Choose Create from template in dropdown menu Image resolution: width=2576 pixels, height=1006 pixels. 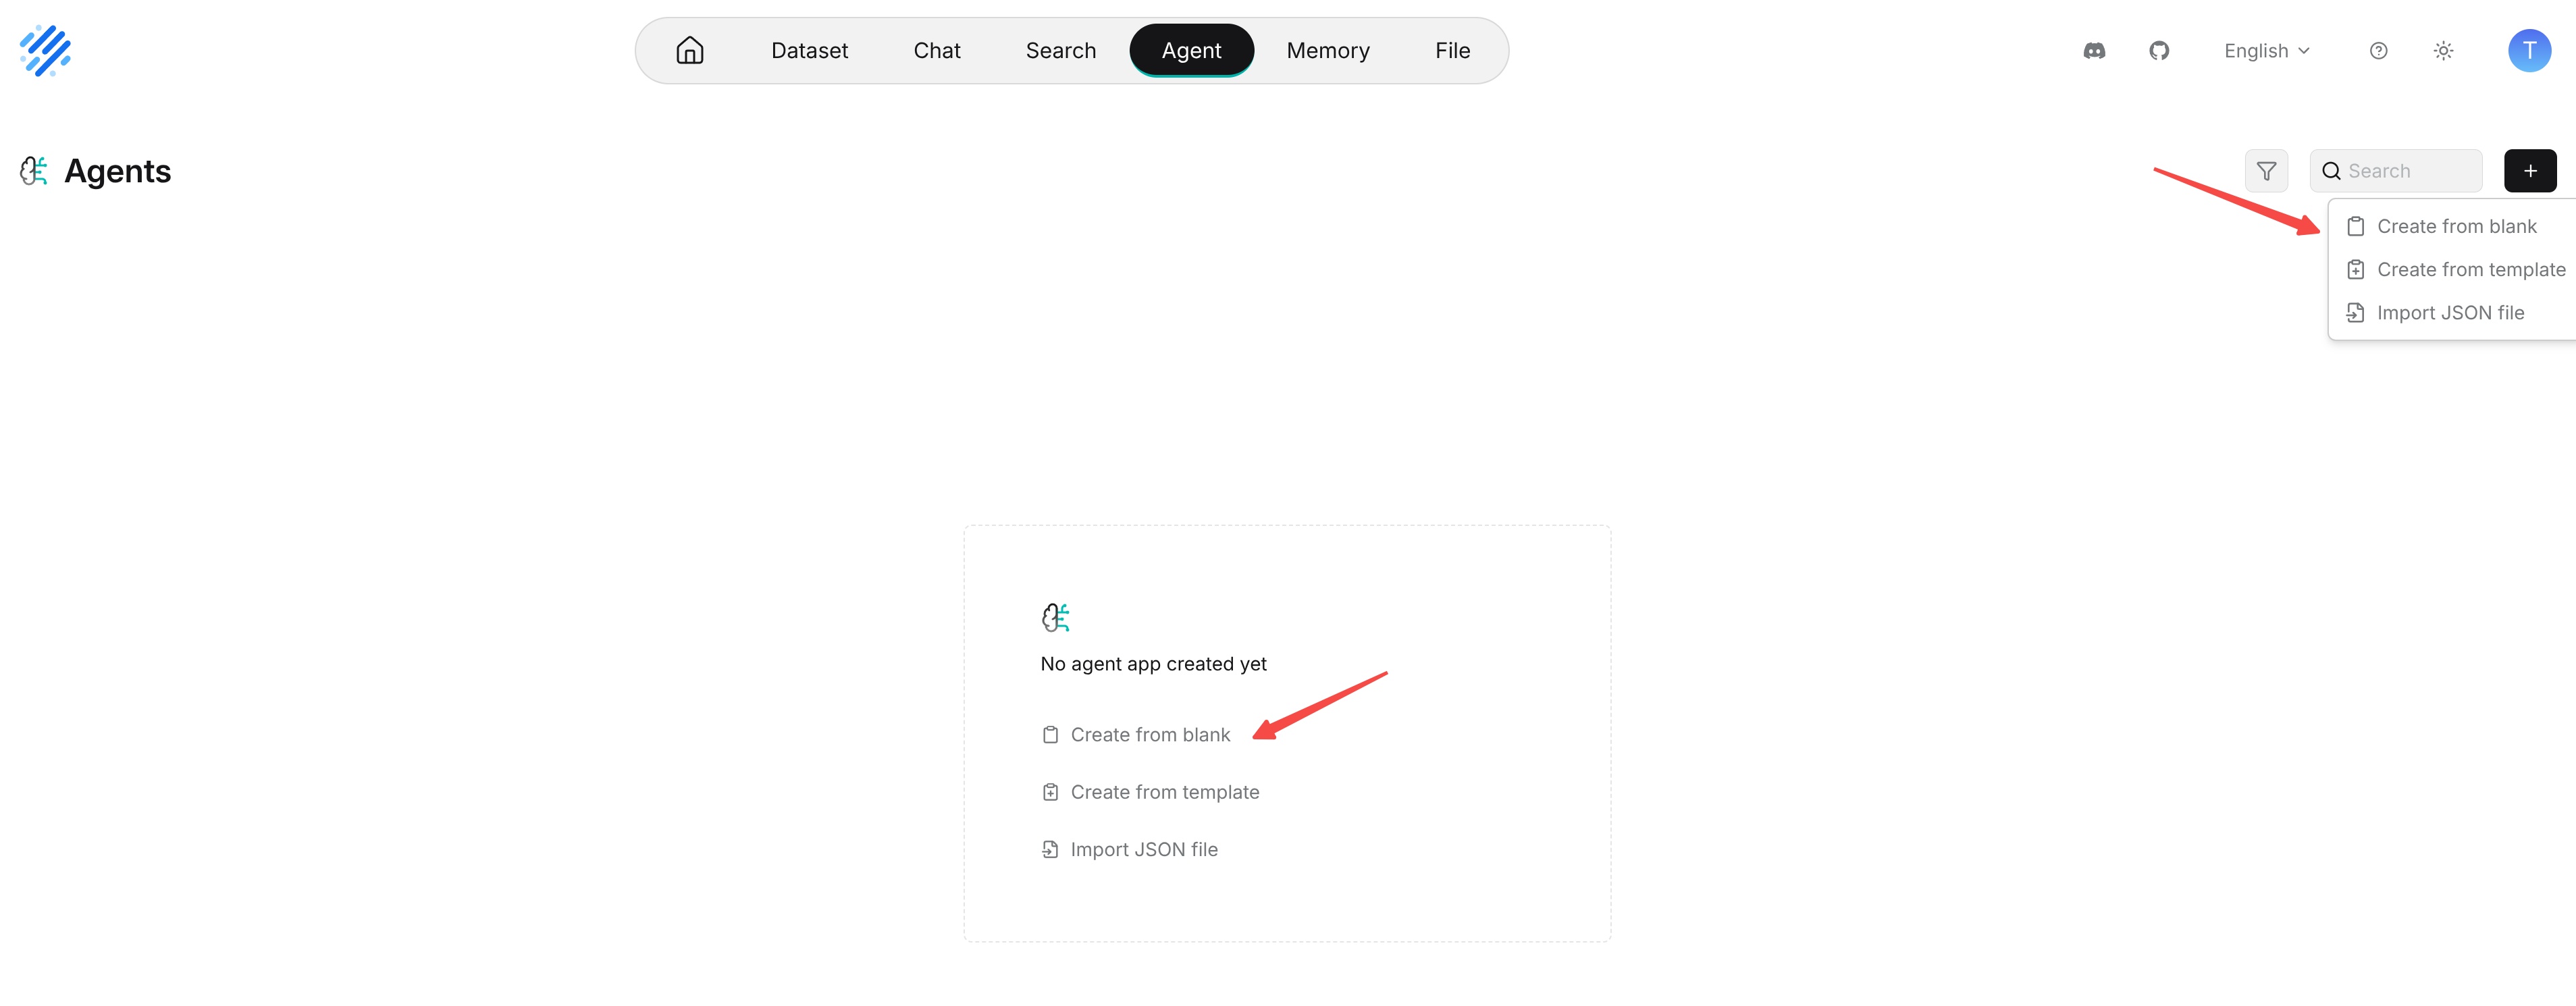coord(2456,270)
